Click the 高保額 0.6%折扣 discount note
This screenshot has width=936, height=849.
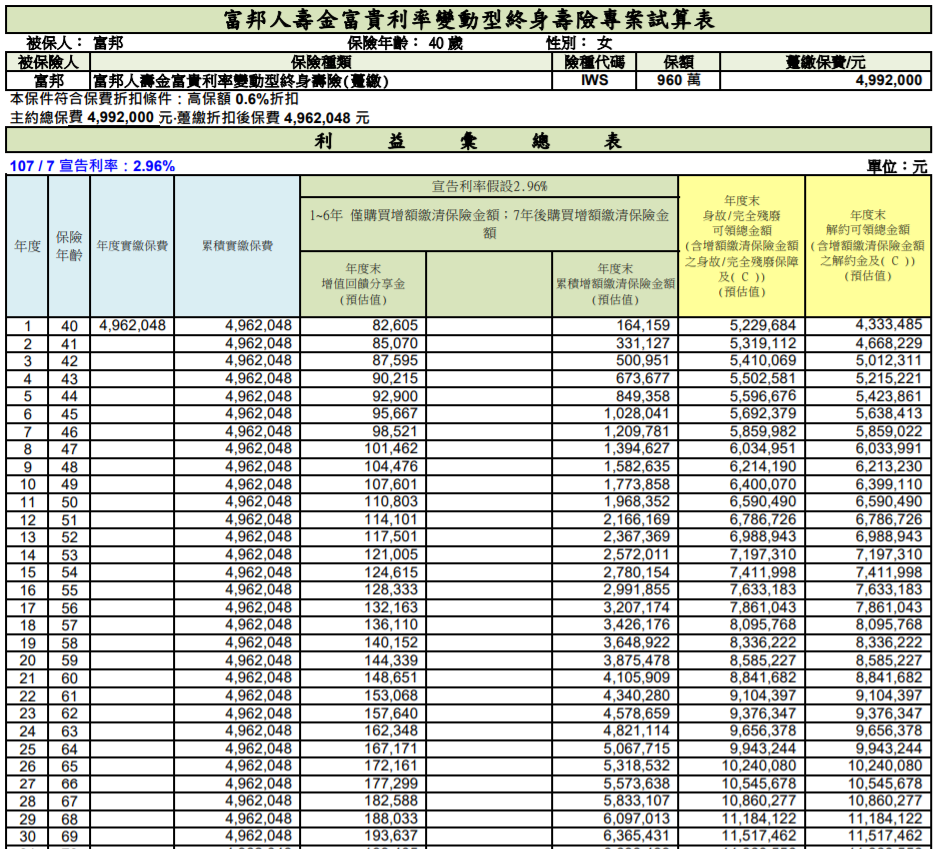point(243,99)
